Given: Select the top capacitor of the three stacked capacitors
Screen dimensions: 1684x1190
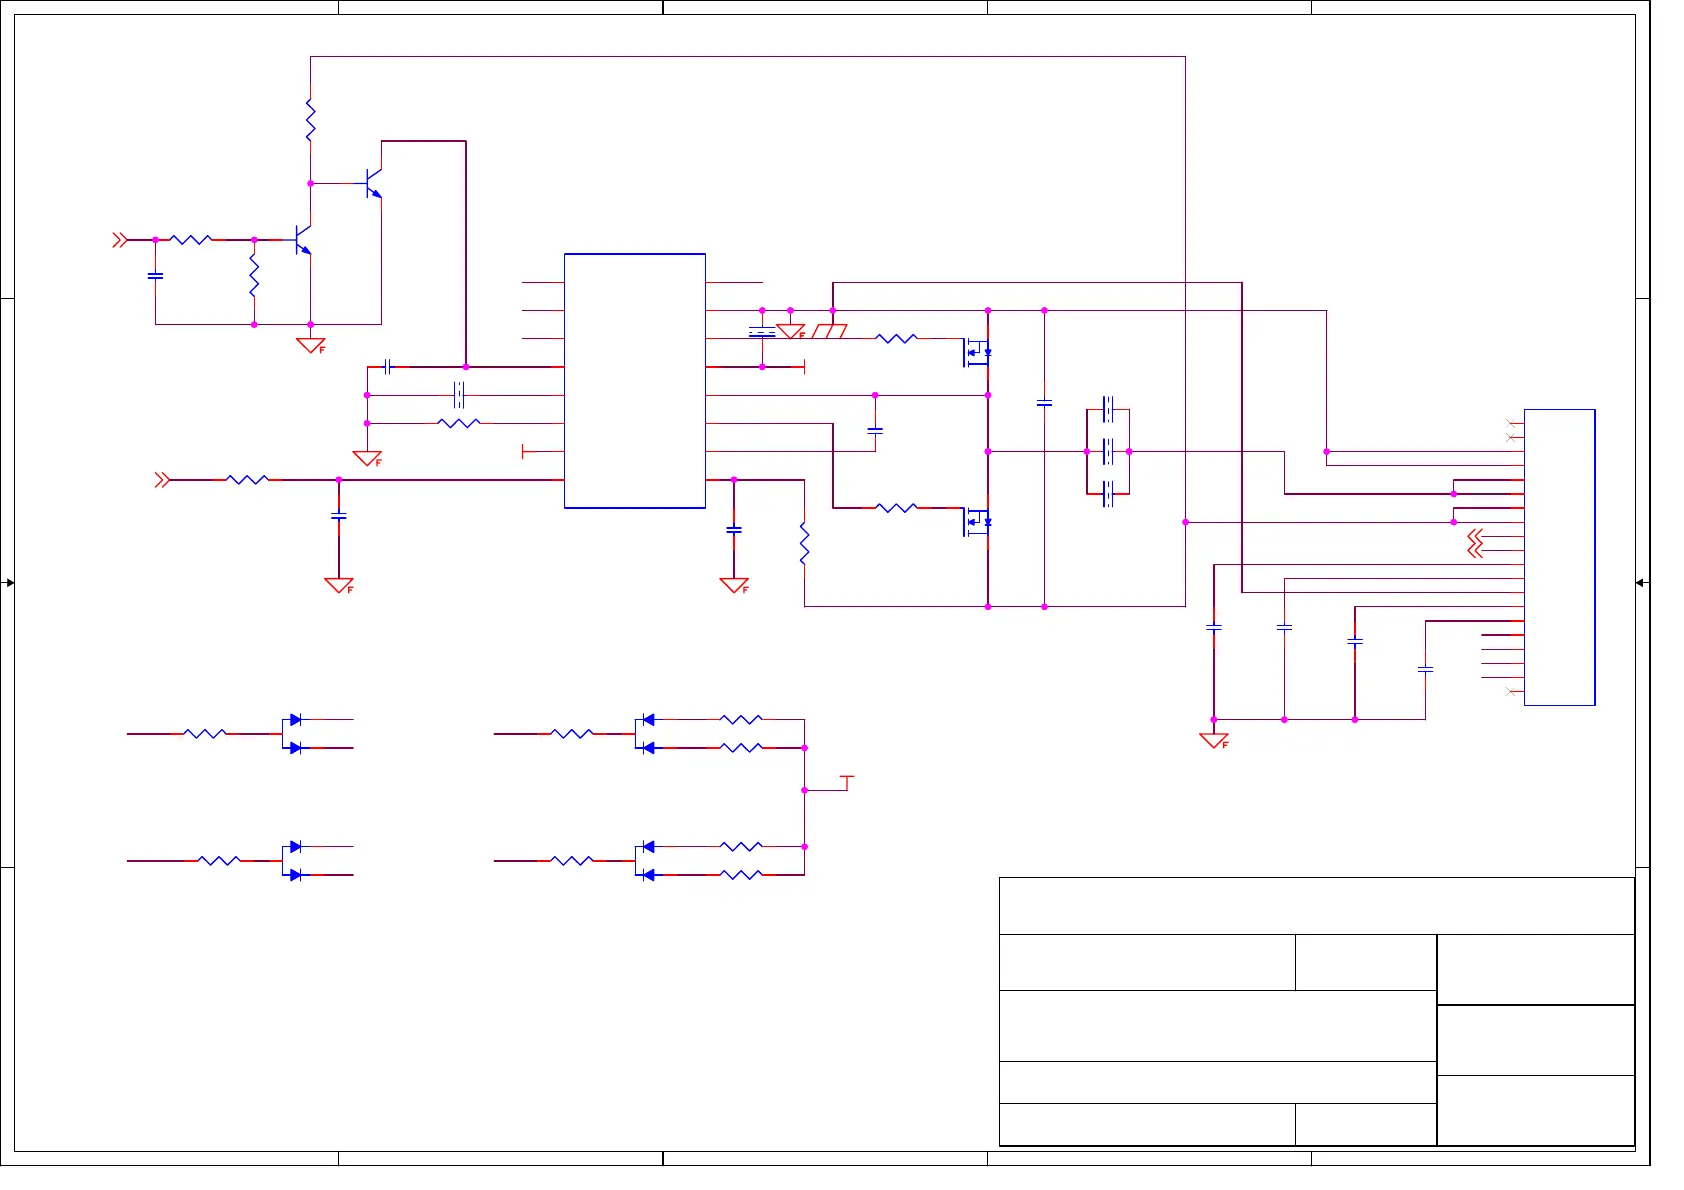Looking at the screenshot, I should (x=1107, y=409).
